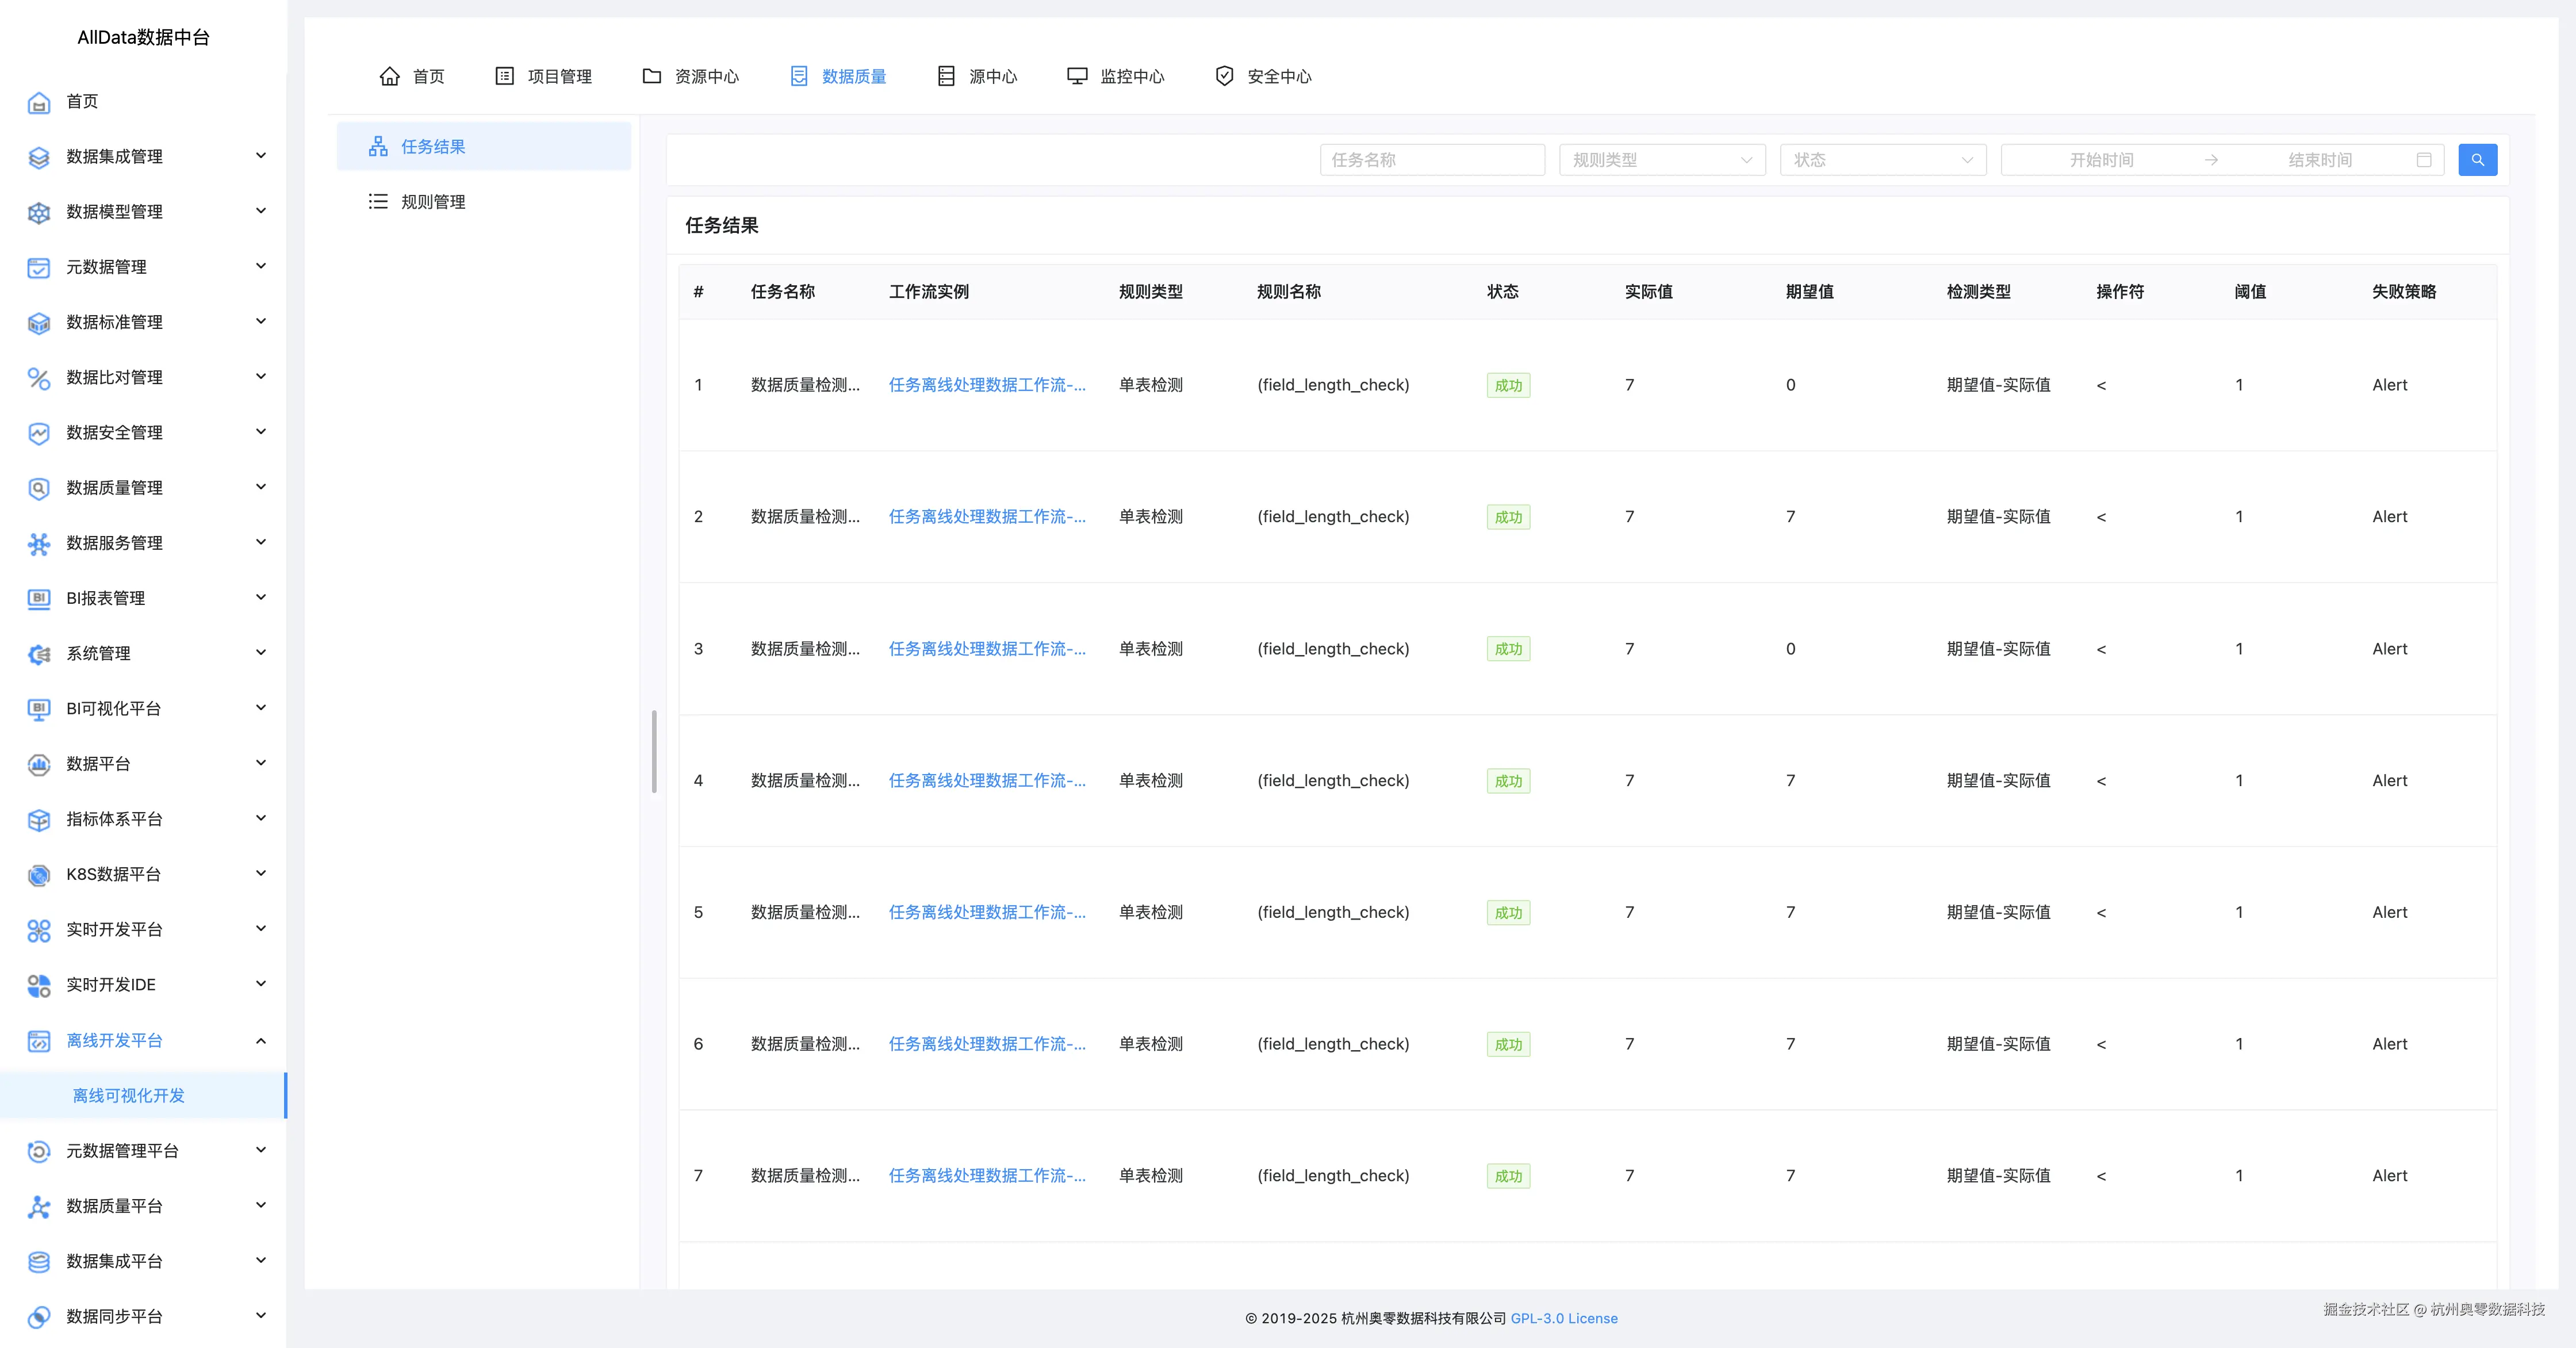The width and height of the screenshot is (2576, 1348).
Task: Open workflow instance link in row 1
Action: [986, 385]
